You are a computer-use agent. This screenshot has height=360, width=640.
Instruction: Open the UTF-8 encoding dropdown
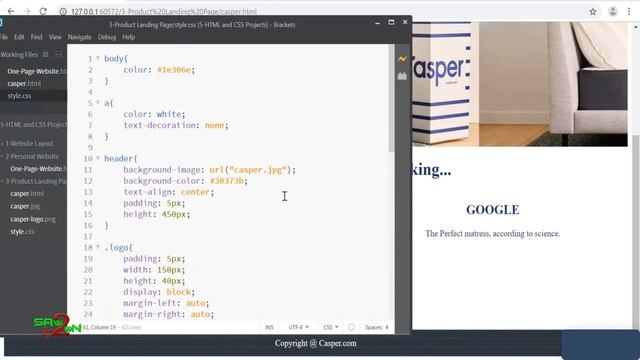[298, 327]
